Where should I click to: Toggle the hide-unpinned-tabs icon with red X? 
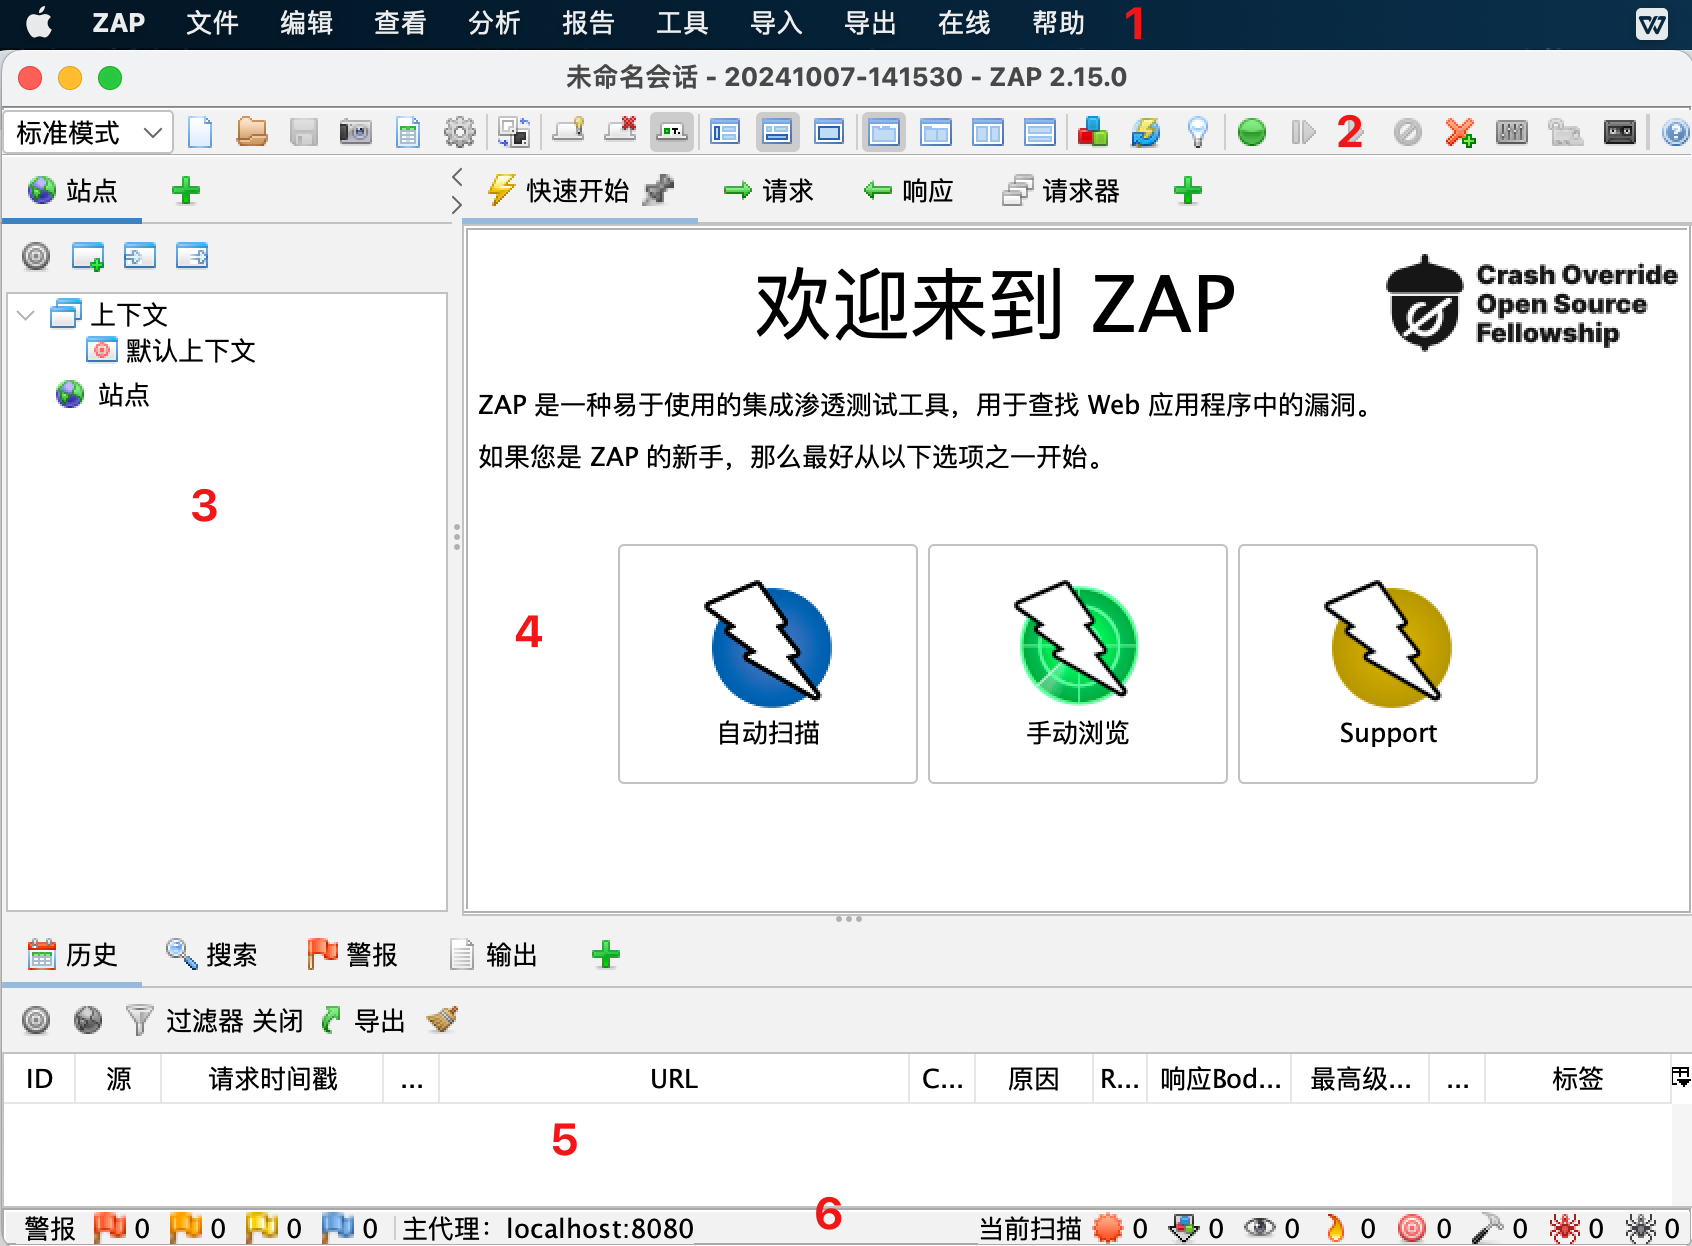tap(620, 130)
